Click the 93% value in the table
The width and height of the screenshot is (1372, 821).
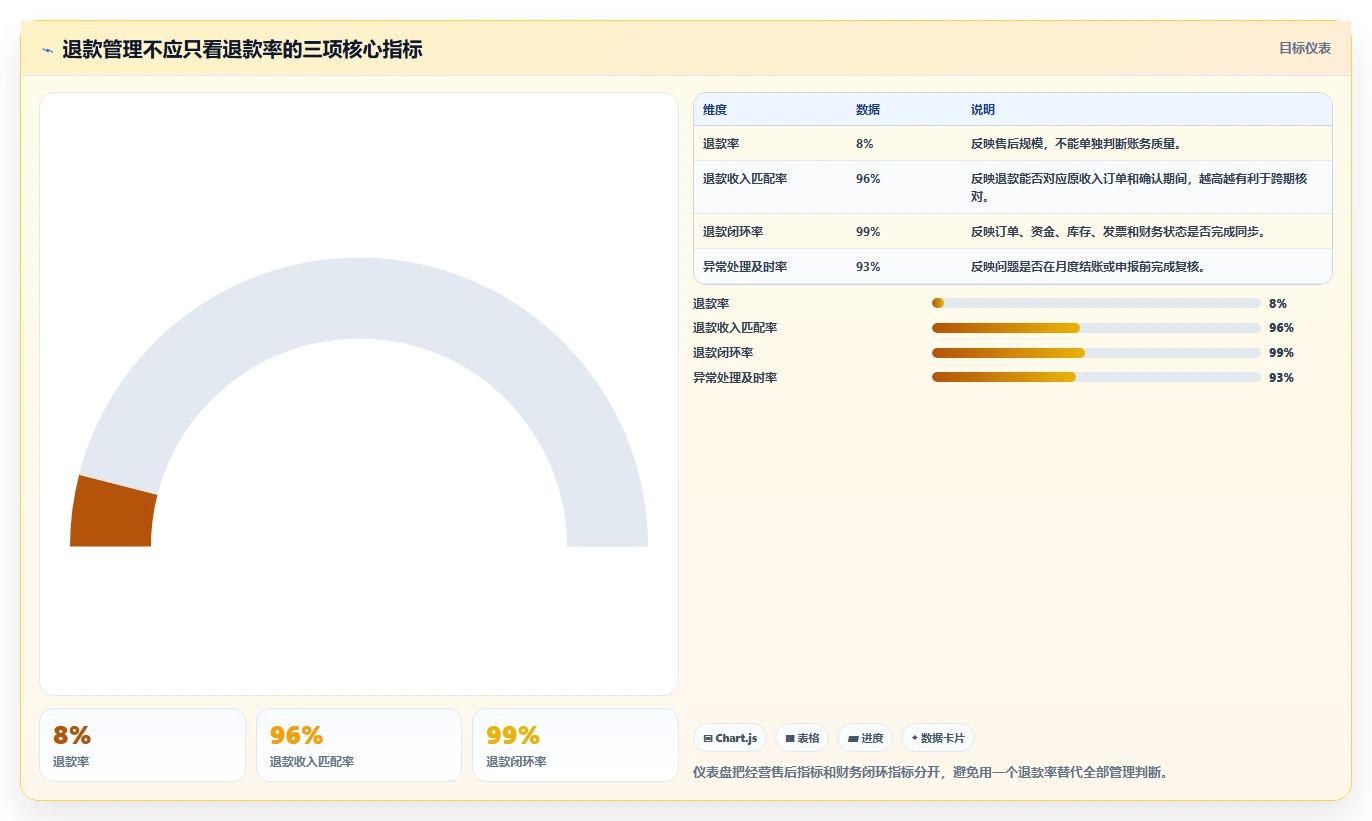click(x=868, y=267)
